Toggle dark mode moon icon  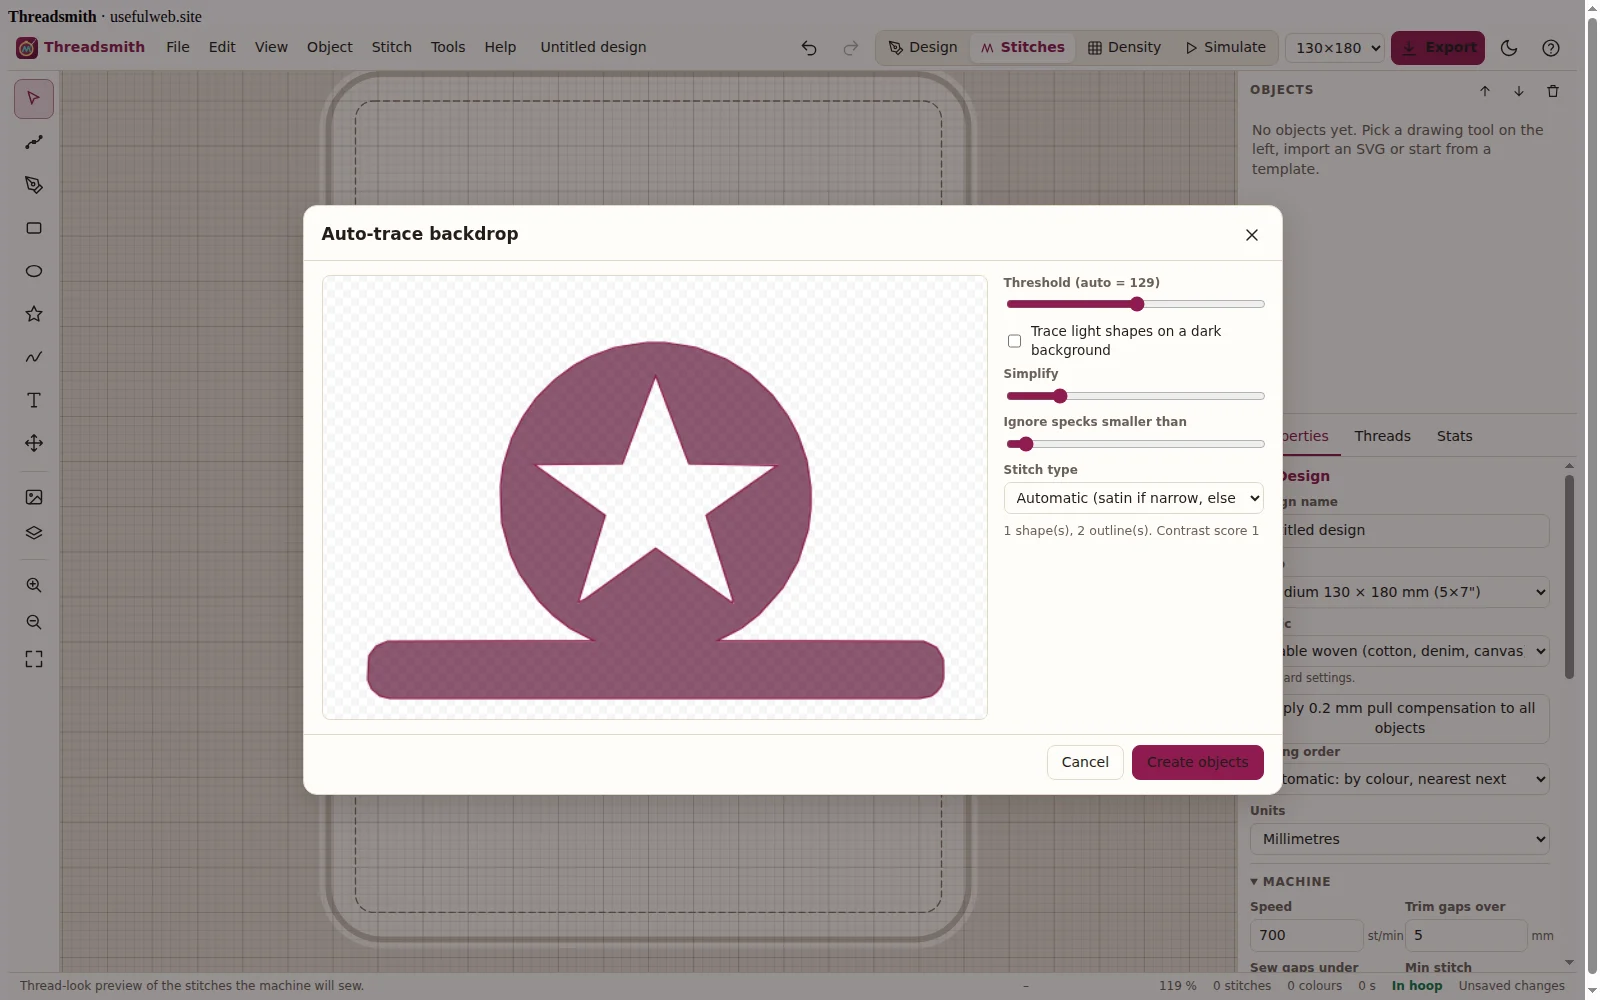[1509, 48]
